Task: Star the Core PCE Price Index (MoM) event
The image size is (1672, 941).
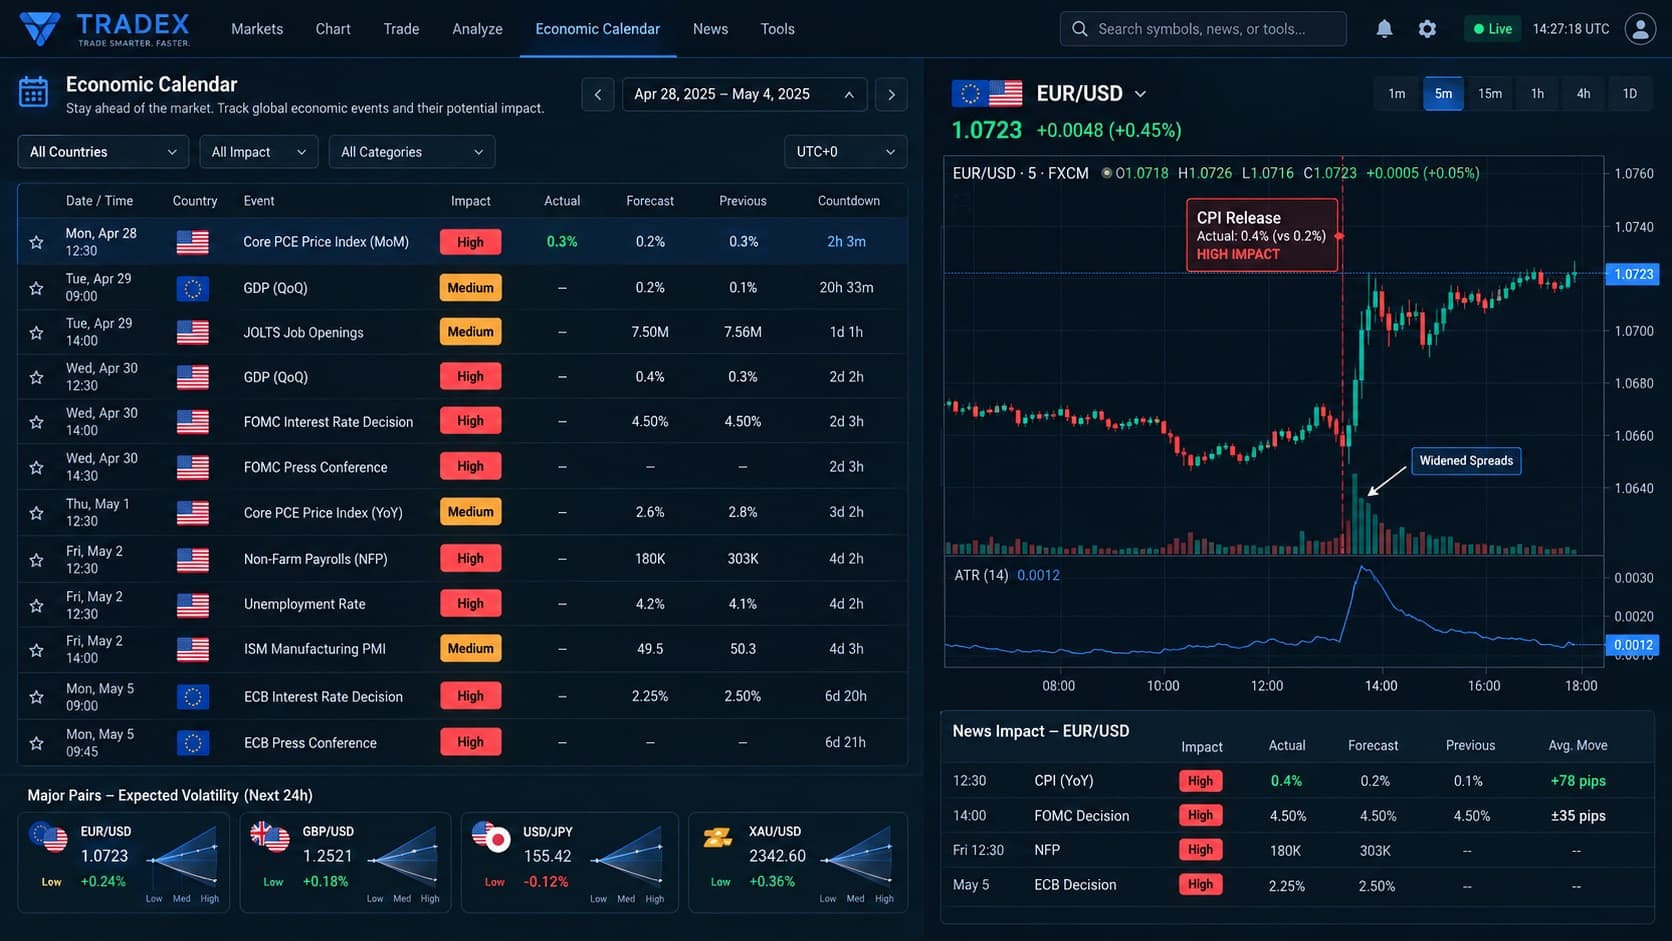Action: 36,242
